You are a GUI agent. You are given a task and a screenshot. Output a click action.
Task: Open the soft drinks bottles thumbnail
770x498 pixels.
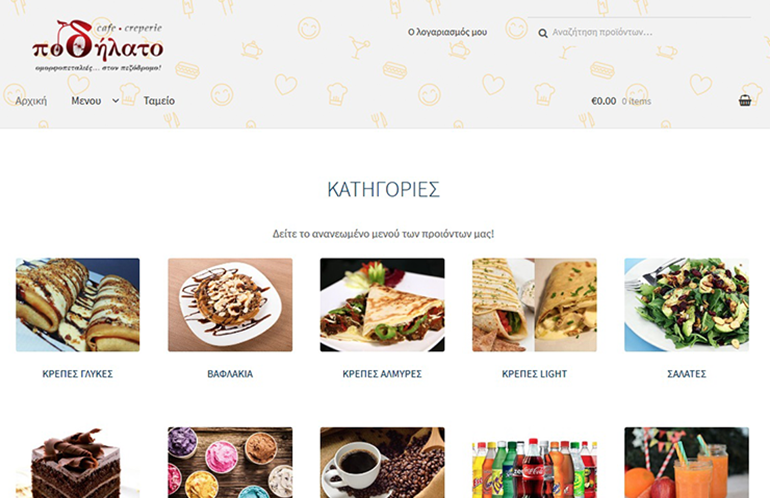point(534,463)
